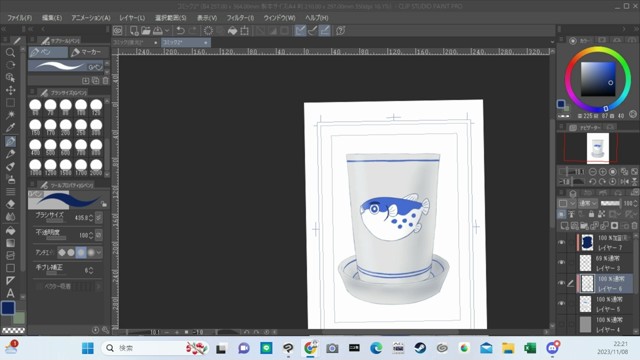Click the main drawing color dark blue swatch
Viewport: 640px width, 360px height.
pyautogui.click(x=8, y=308)
